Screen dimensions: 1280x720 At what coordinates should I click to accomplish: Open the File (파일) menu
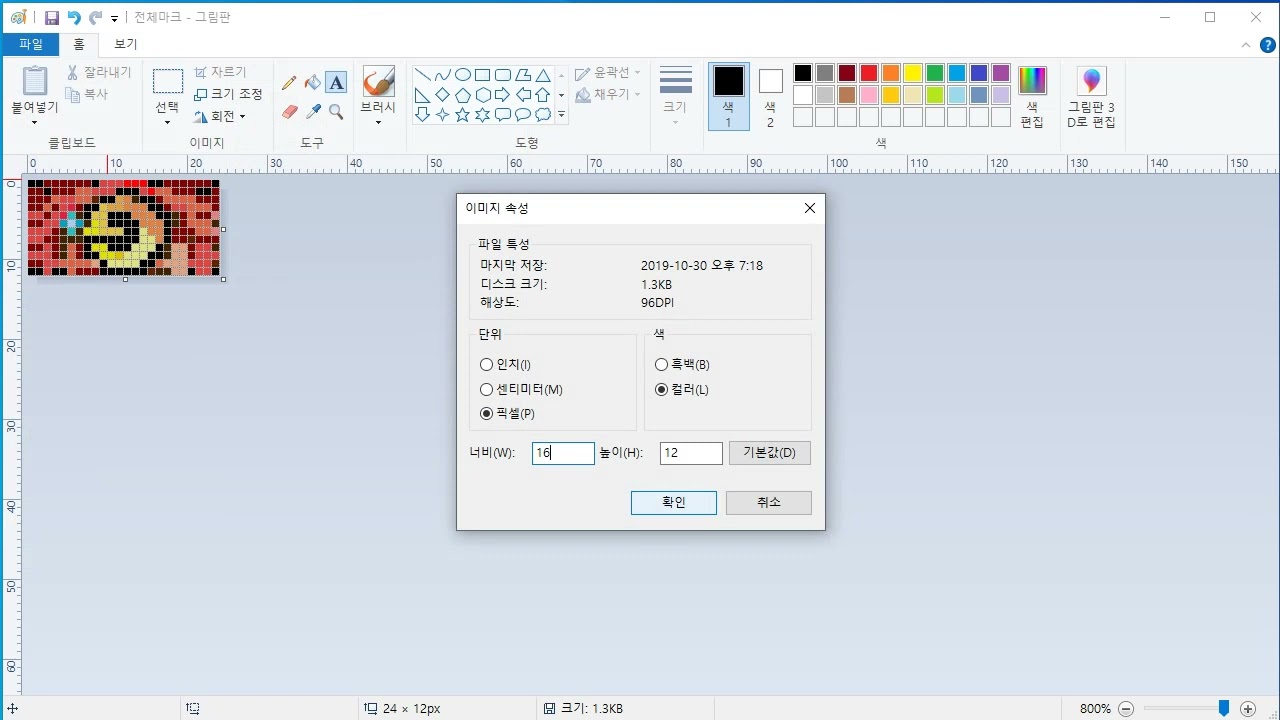click(31, 44)
